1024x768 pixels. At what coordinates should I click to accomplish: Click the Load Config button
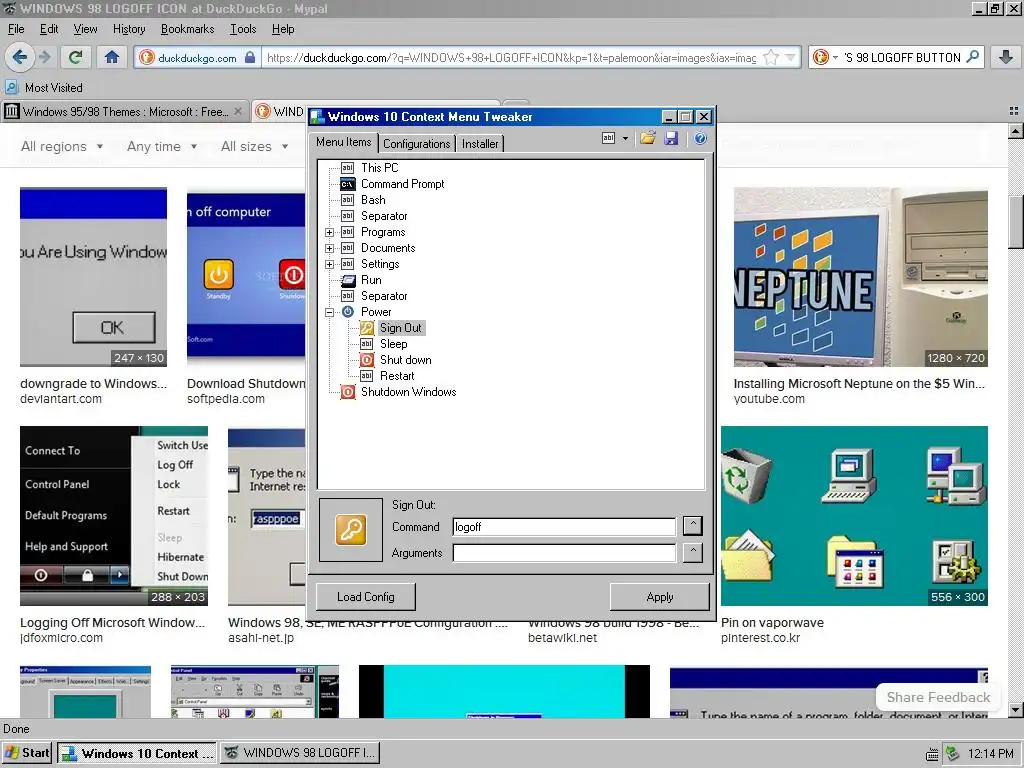(x=366, y=597)
